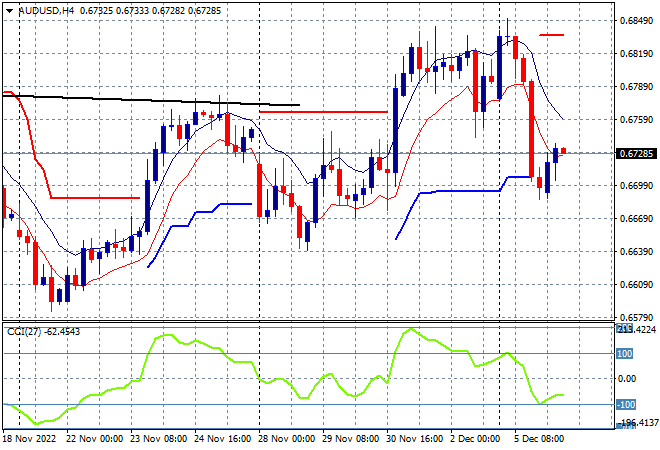660x450 pixels.
Task: Click the 0.67590 price axis label
Action: point(636,120)
